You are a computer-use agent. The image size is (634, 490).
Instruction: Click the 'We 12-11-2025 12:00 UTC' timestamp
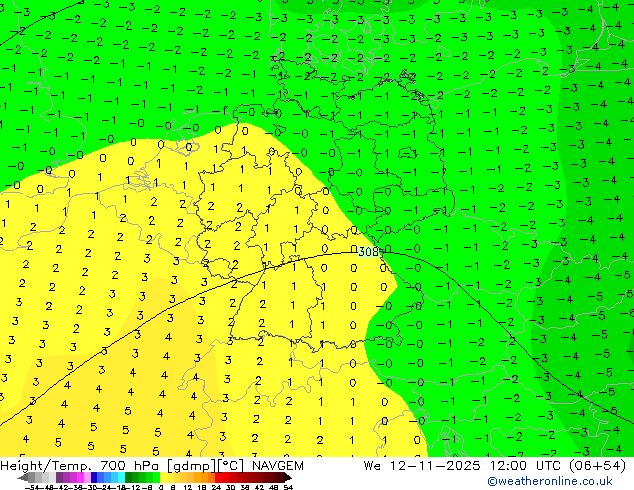(464, 466)
